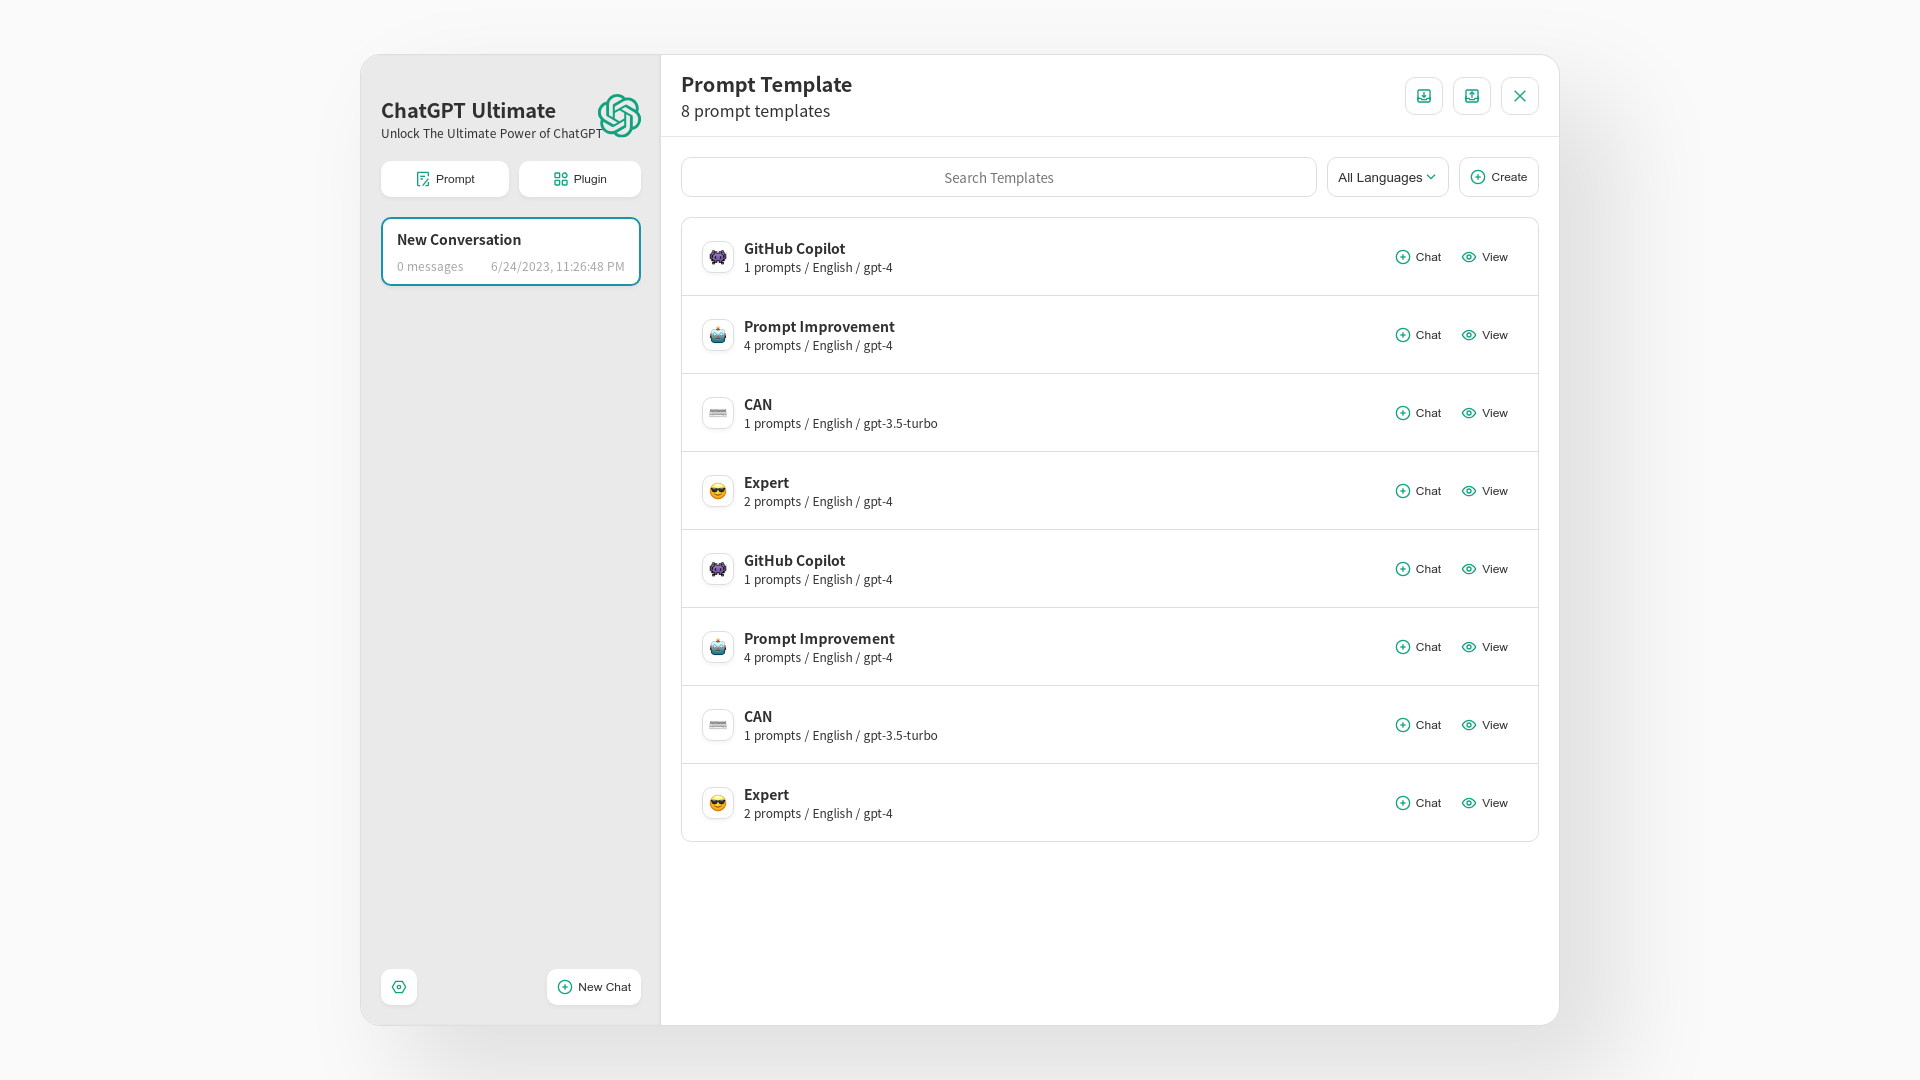1920x1080 pixels.
Task: Open the Plugin tab in the sidebar
Action: point(580,179)
